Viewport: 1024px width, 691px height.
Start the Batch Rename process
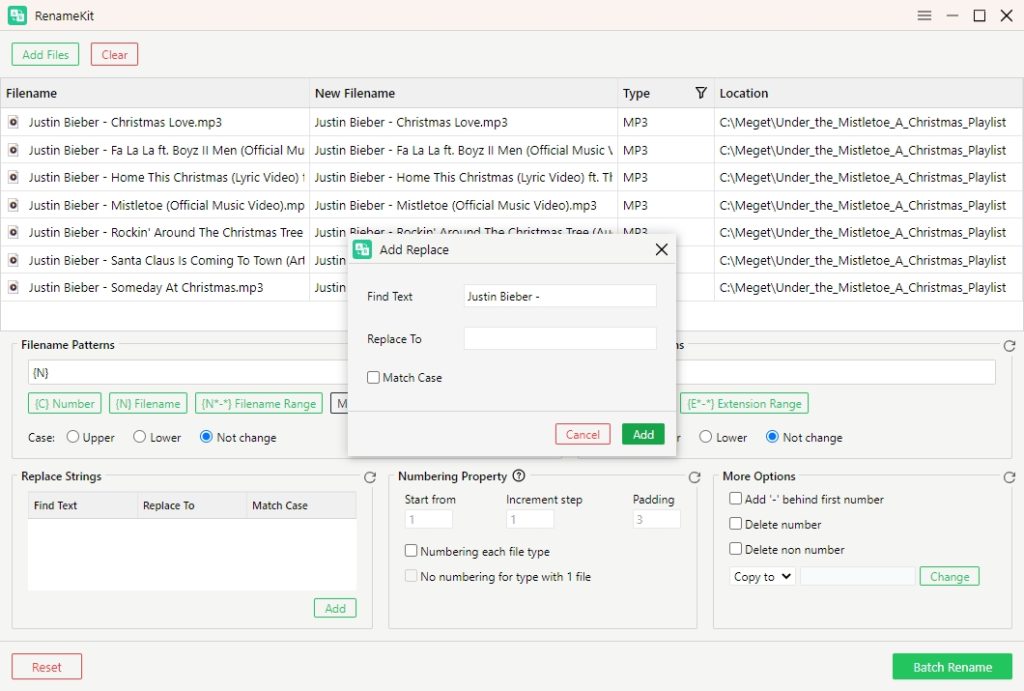pyautogui.click(x=951, y=666)
